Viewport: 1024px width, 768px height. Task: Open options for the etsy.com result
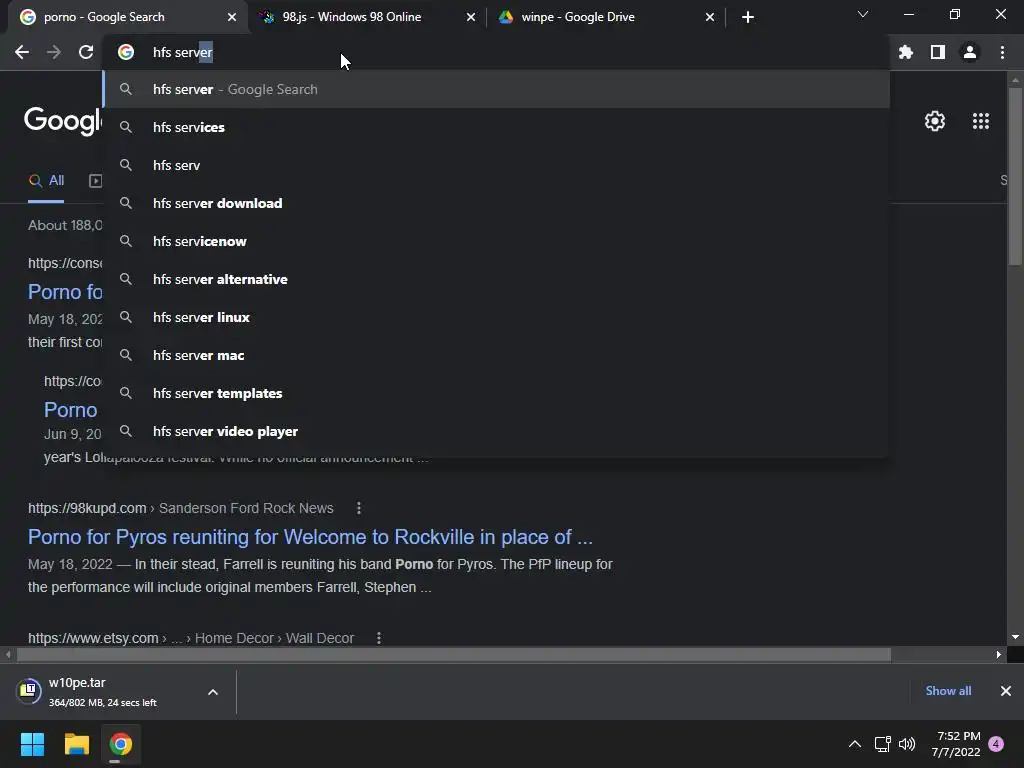tap(379, 638)
